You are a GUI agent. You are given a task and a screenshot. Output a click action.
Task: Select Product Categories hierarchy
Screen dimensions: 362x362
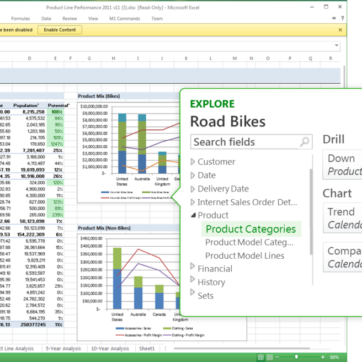(251, 229)
